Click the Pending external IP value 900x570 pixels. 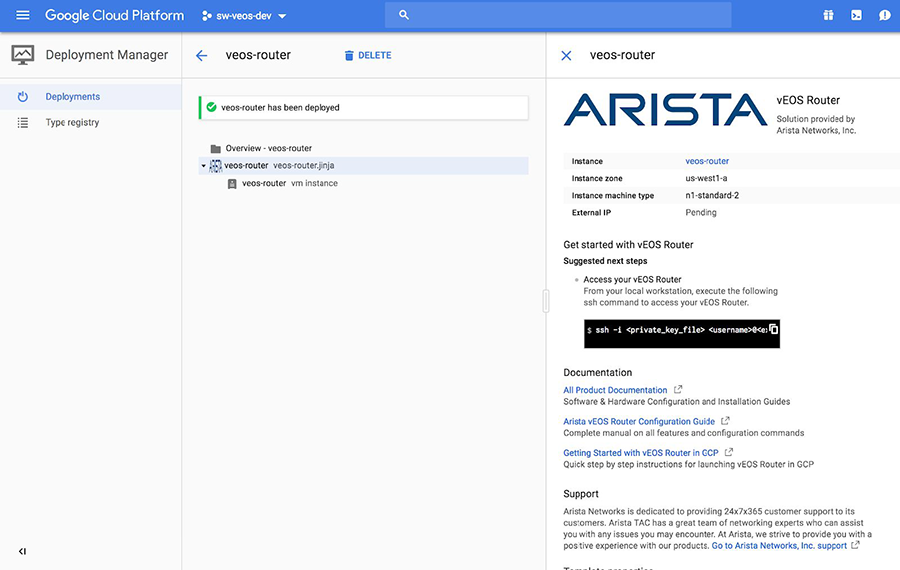coord(701,212)
